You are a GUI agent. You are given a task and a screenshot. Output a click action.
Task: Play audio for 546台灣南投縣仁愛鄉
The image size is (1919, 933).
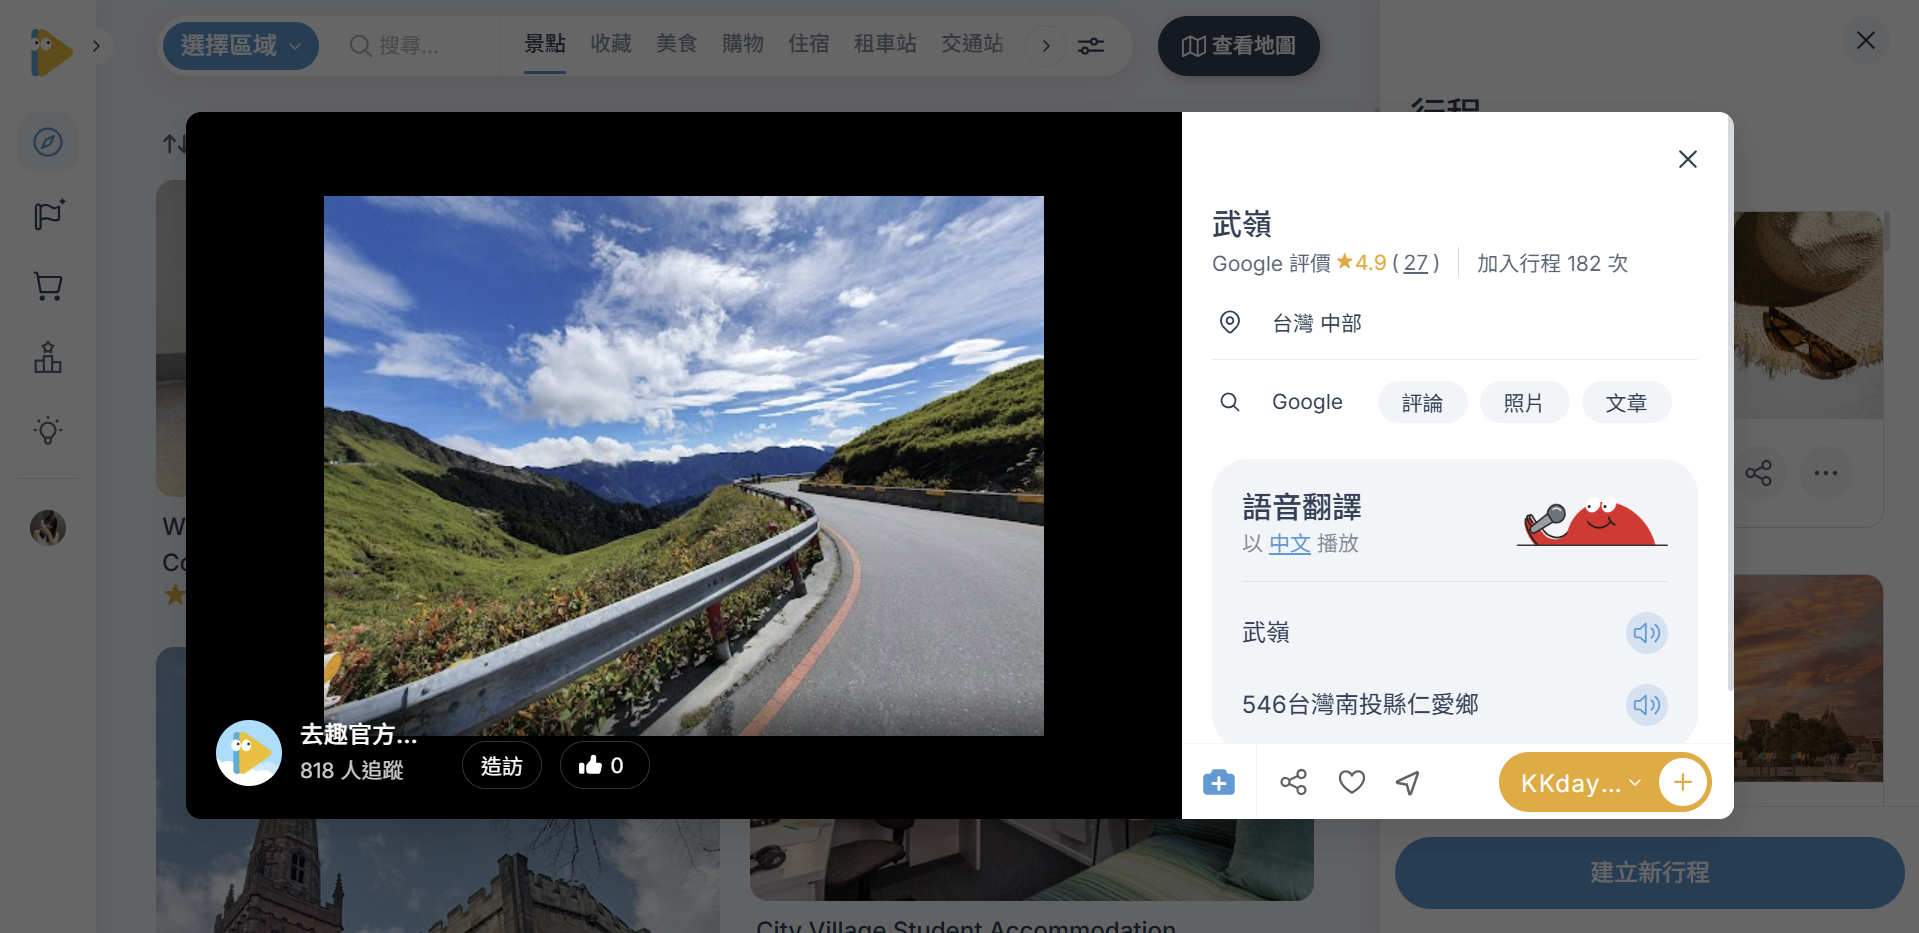click(1646, 705)
